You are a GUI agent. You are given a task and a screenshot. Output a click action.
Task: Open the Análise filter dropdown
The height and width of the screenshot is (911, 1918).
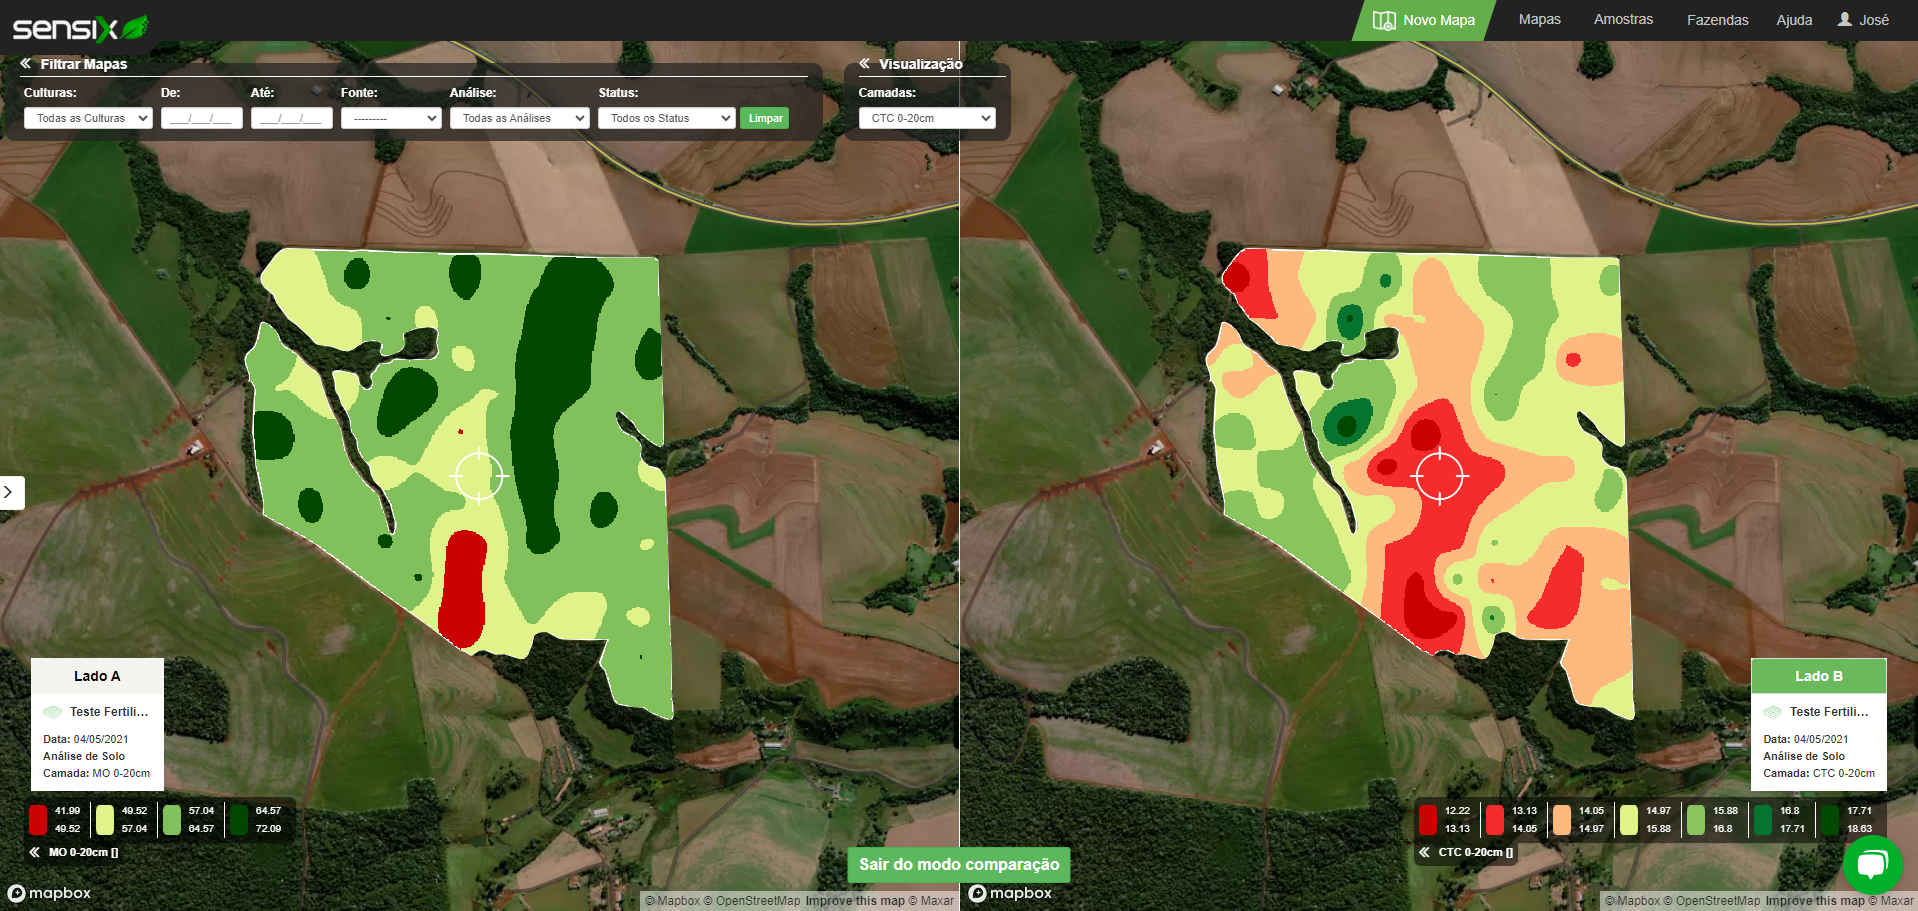(519, 118)
